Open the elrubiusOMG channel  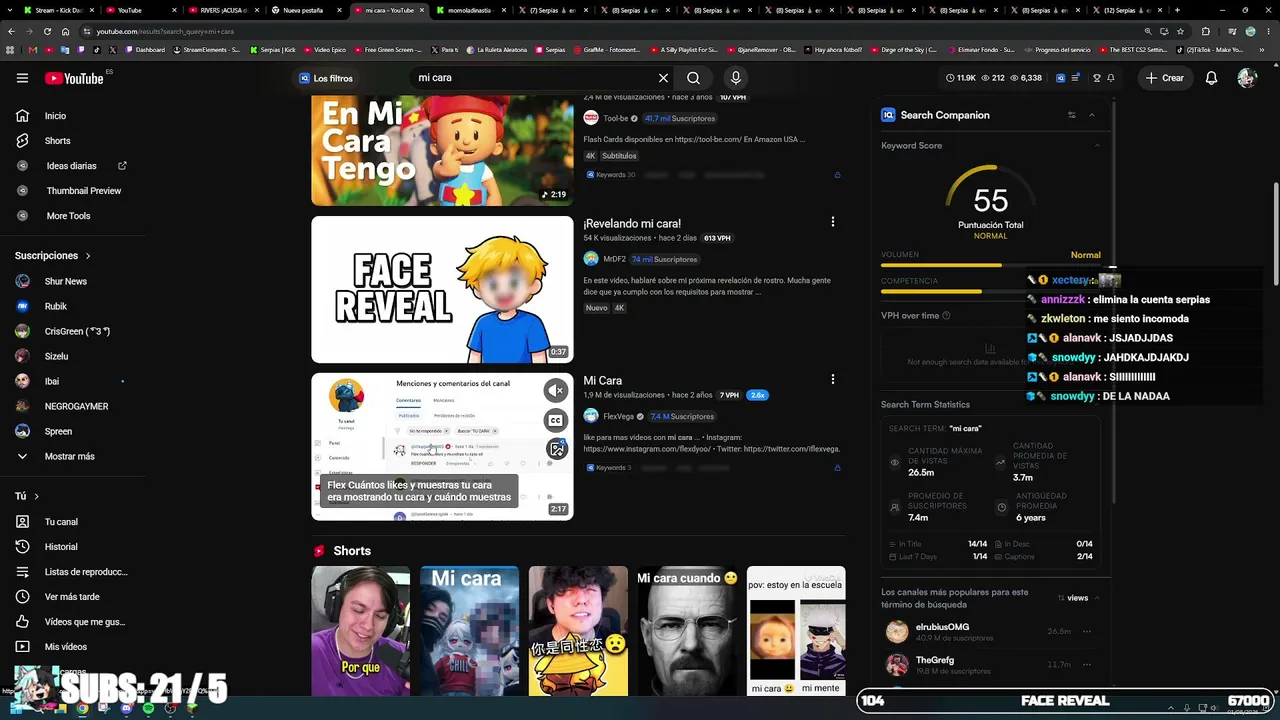click(x=942, y=627)
